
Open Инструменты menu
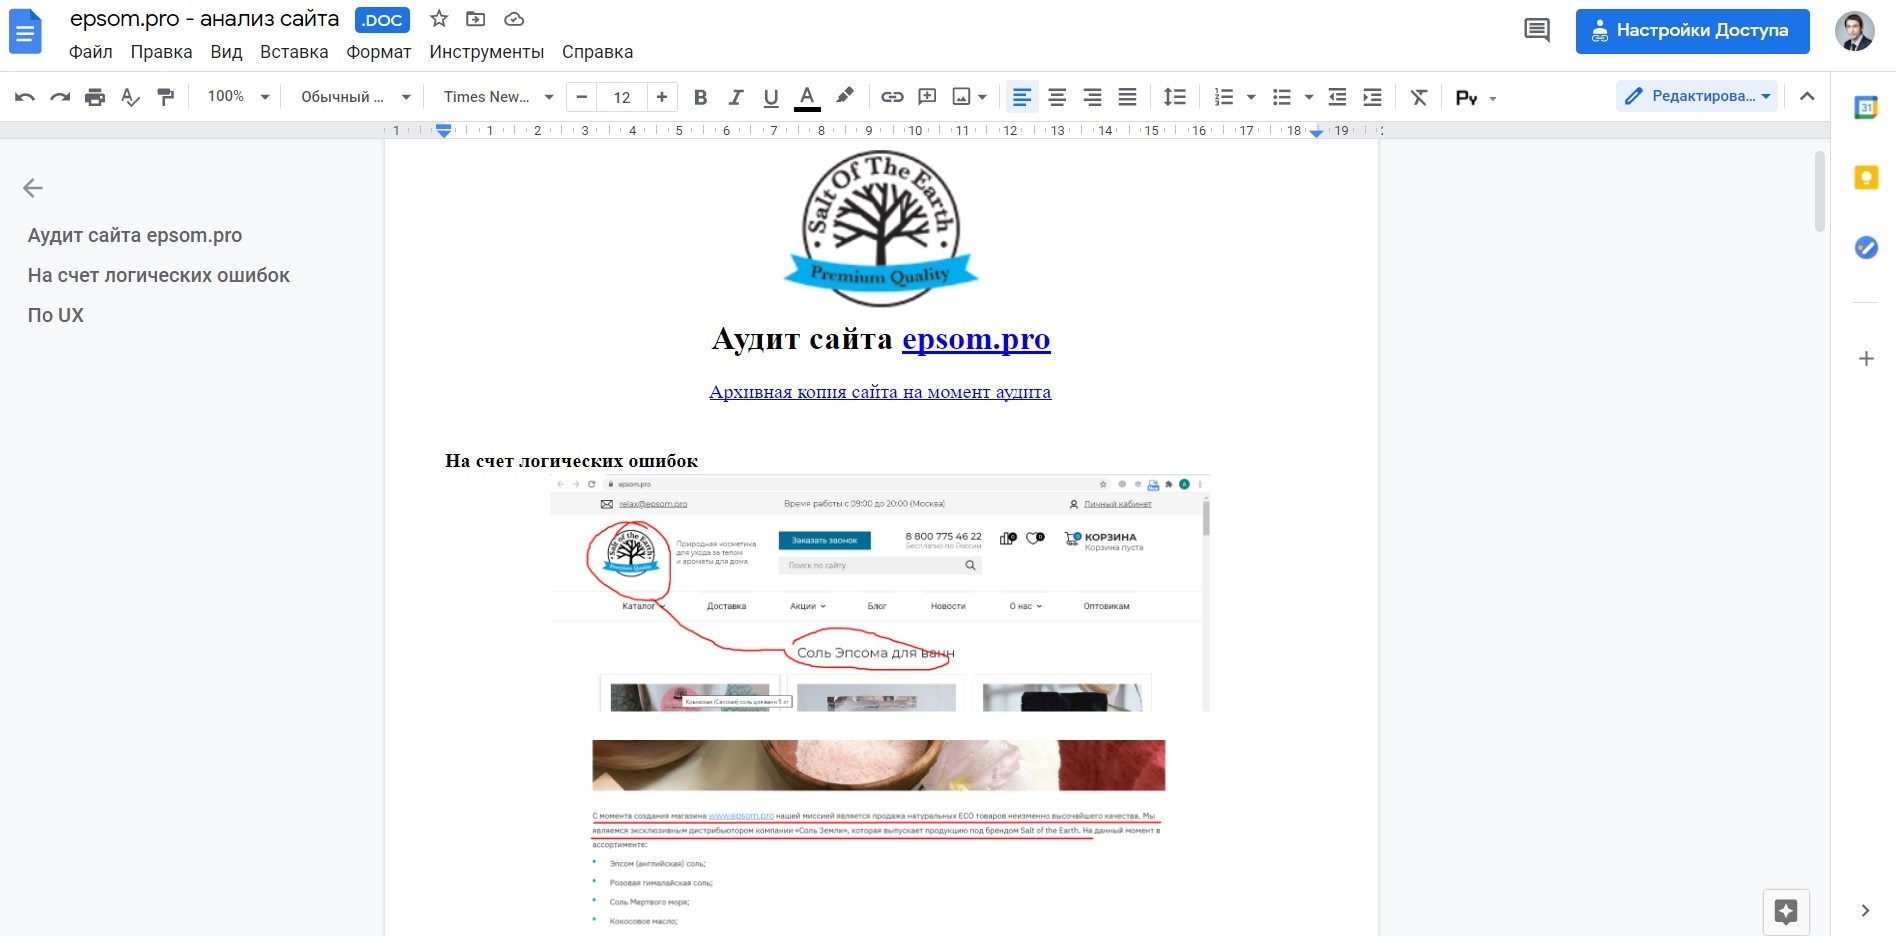click(487, 52)
